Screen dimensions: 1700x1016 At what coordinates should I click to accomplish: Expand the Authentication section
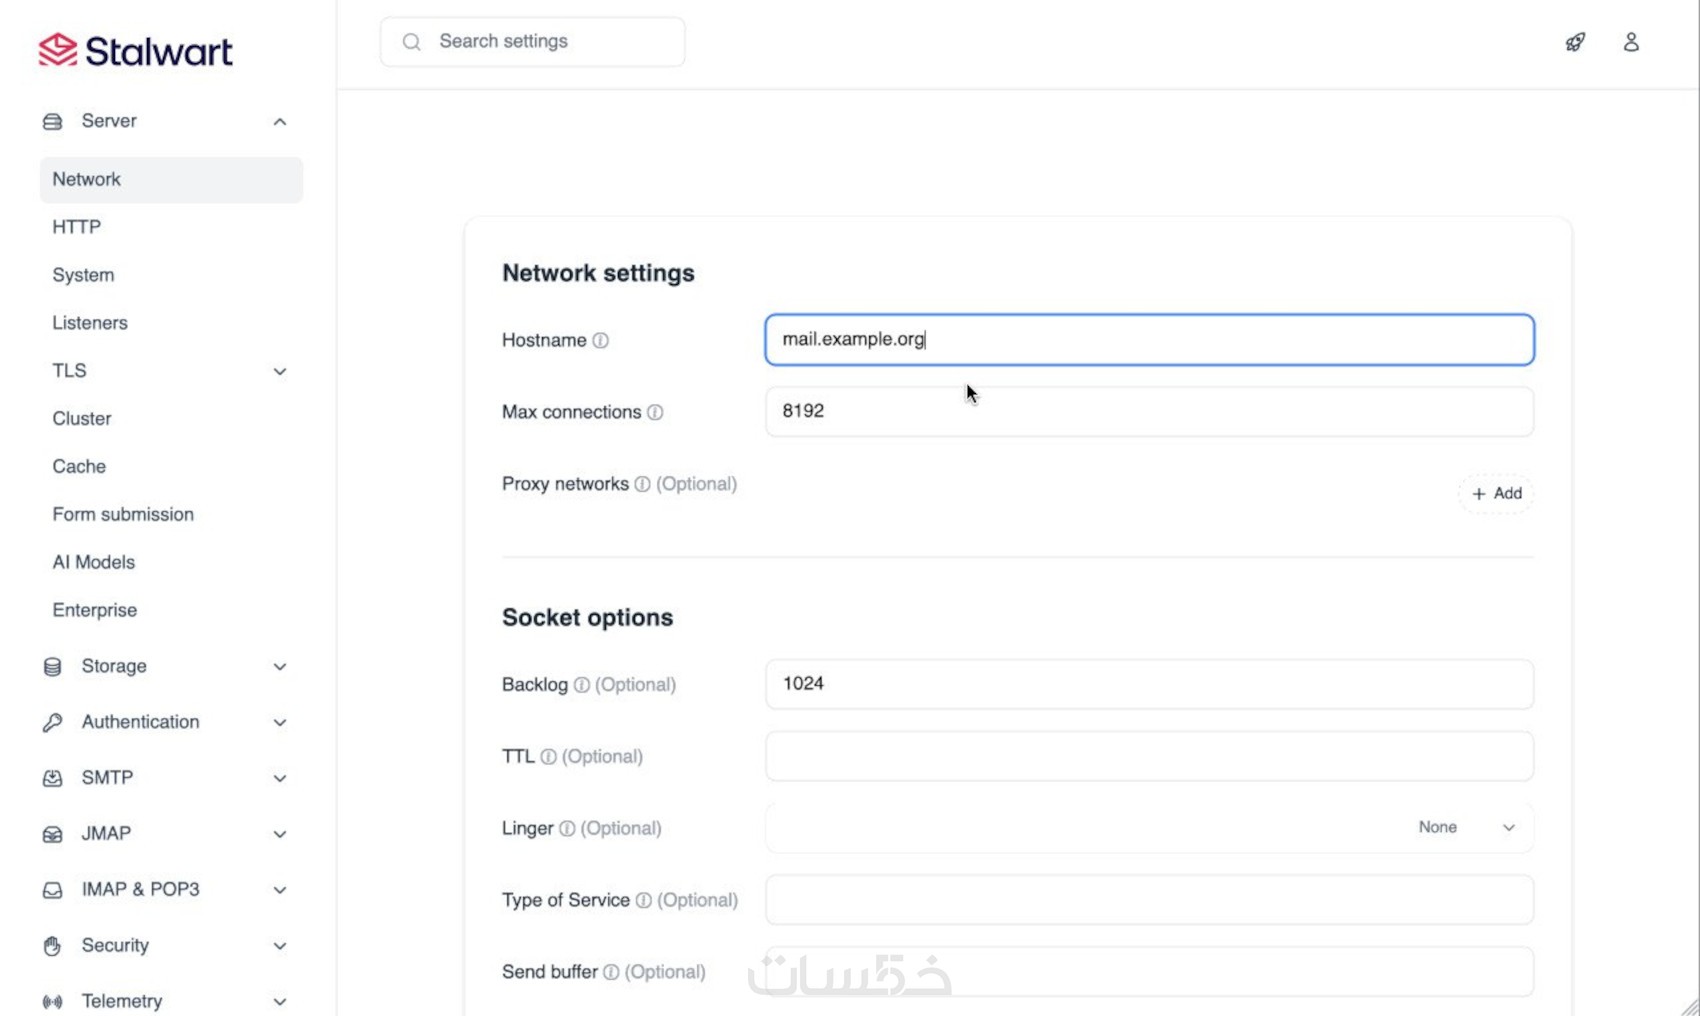click(280, 723)
